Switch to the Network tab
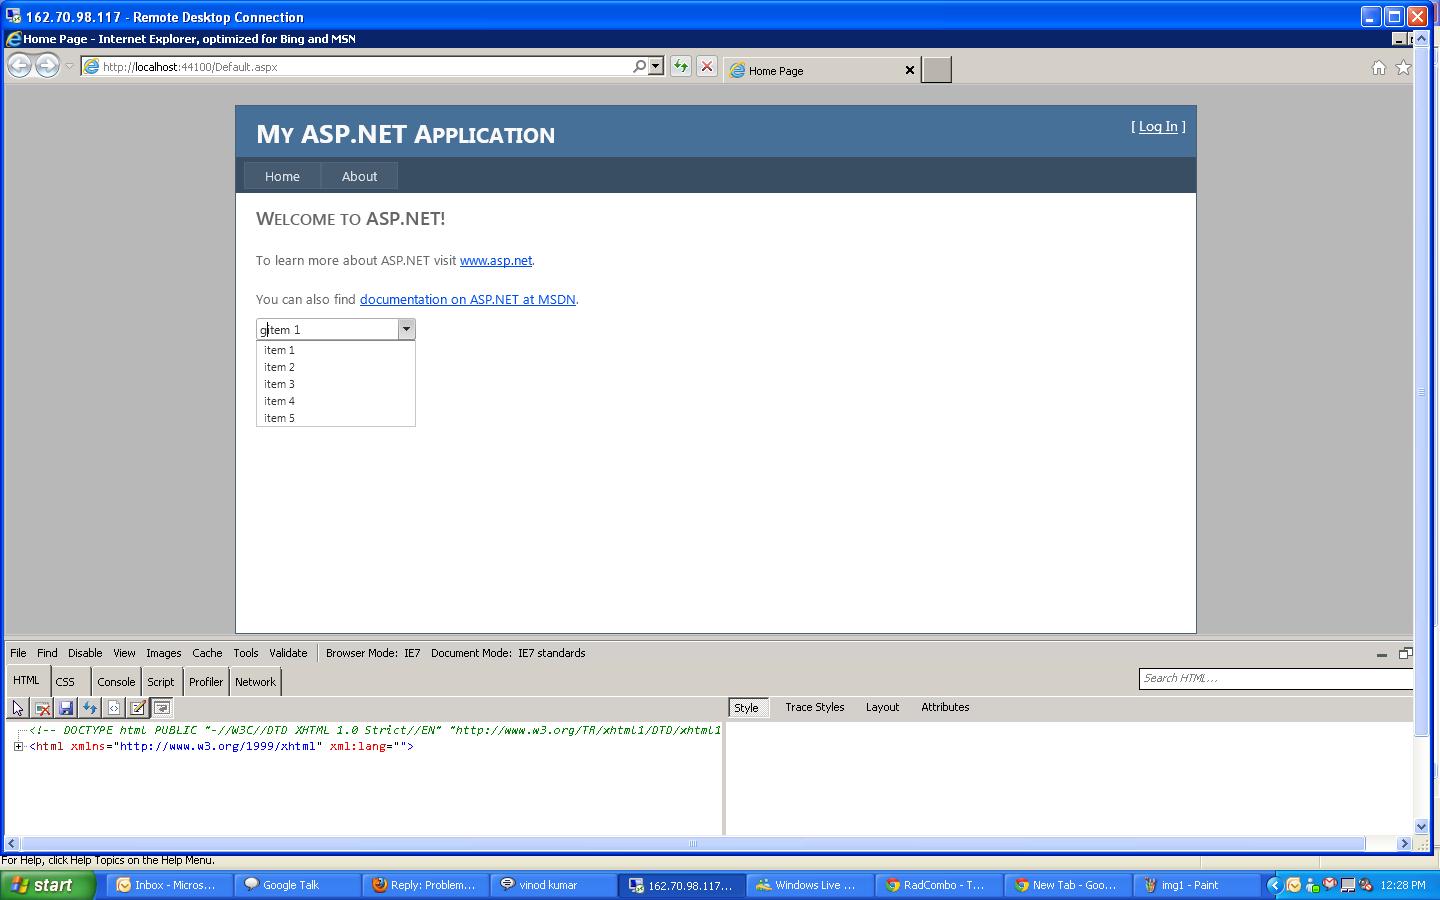The height and width of the screenshot is (900, 1440). click(255, 682)
